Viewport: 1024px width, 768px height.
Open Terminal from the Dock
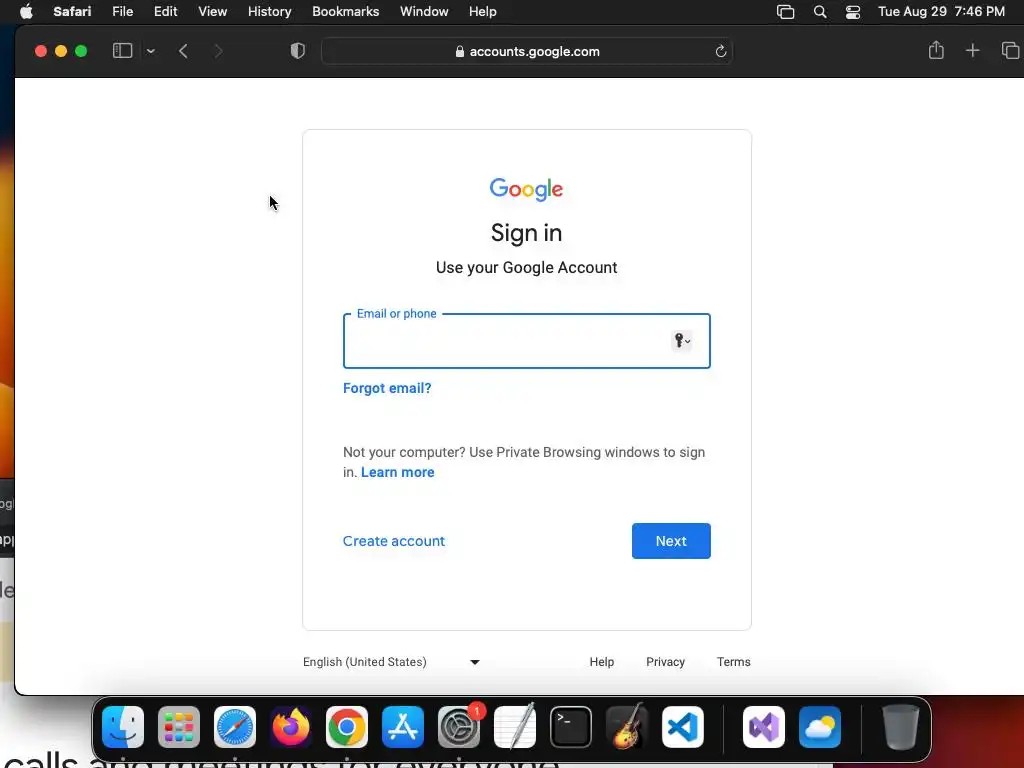pos(571,727)
